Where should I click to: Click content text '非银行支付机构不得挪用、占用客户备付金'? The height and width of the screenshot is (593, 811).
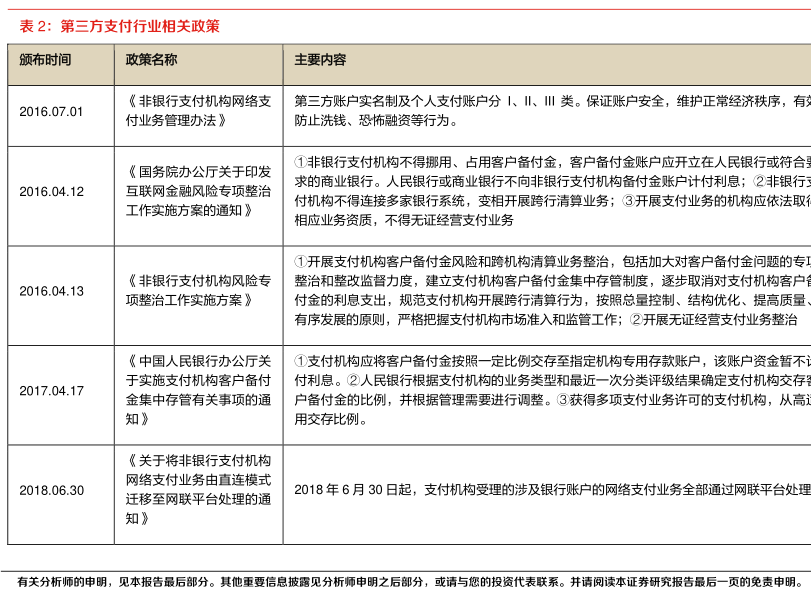point(432,162)
